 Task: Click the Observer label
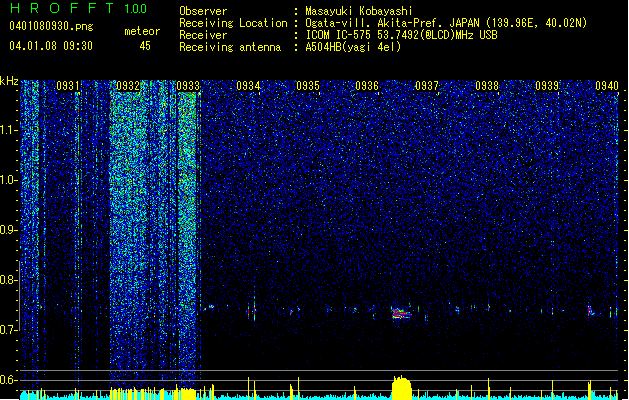(x=203, y=11)
